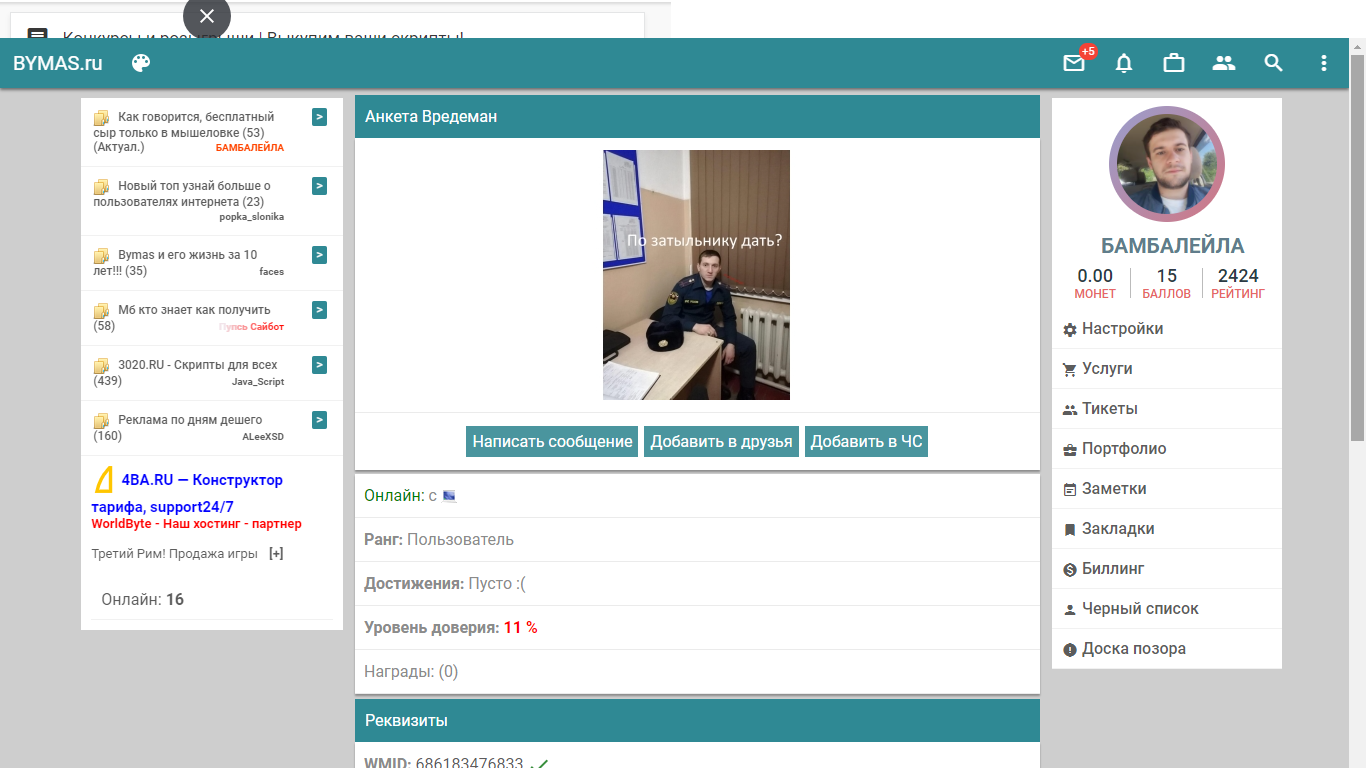Open arrow next to 'Bymas и его жизнь' topic
Screen dimensions: 1366x768
click(x=319, y=255)
